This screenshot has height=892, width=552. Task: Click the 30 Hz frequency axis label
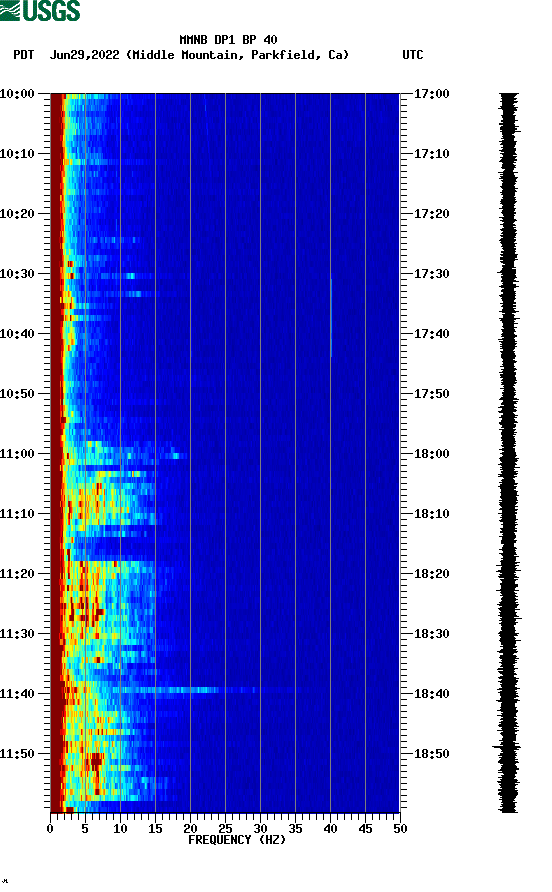260,828
